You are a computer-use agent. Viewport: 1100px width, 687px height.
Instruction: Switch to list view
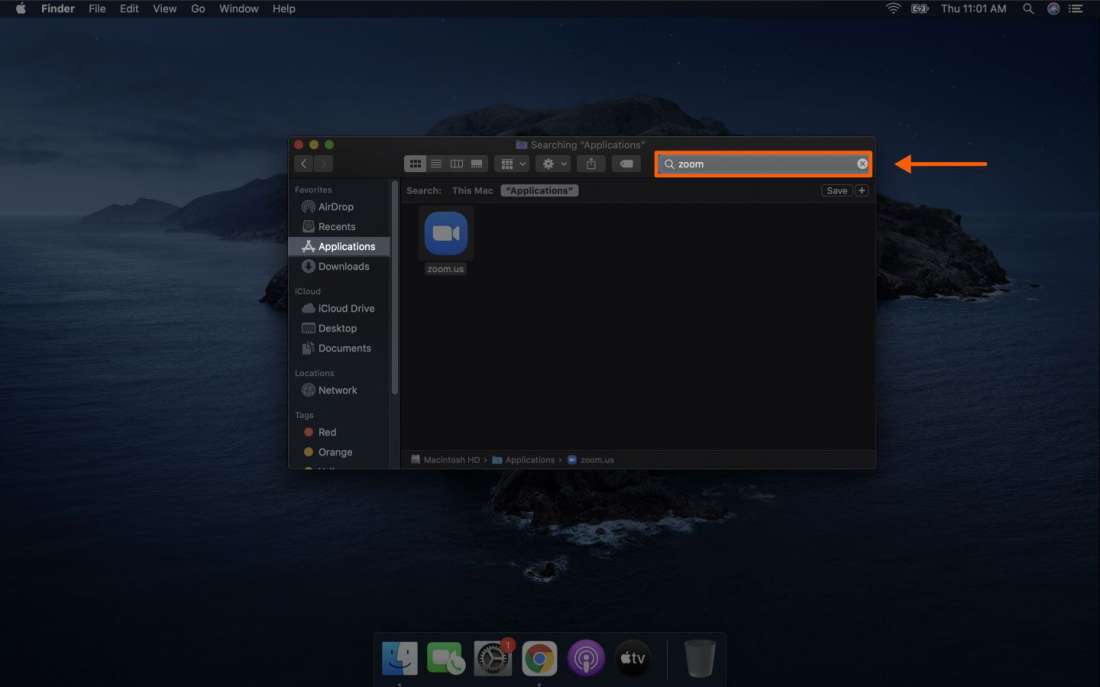(x=436, y=163)
